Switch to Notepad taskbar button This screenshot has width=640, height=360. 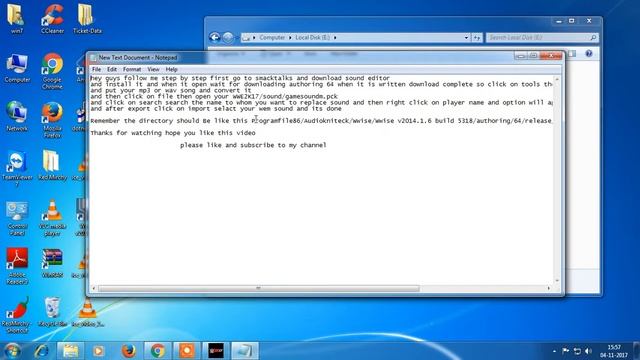click(x=245, y=351)
